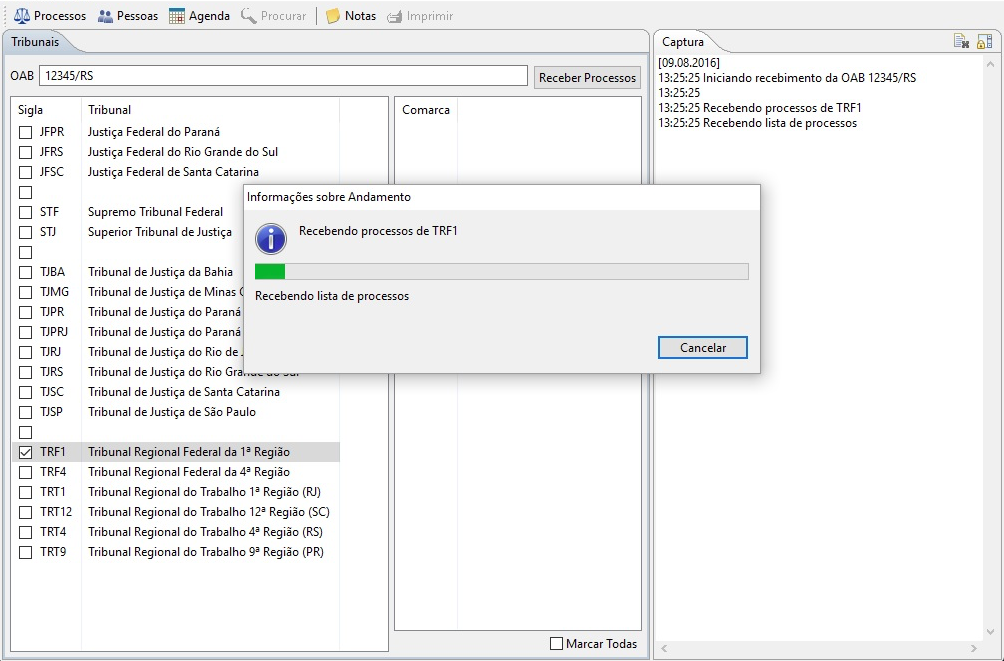Click the Imprimir printer icon
The width and height of the screenshot is (1004, 661).
point(419,16)
